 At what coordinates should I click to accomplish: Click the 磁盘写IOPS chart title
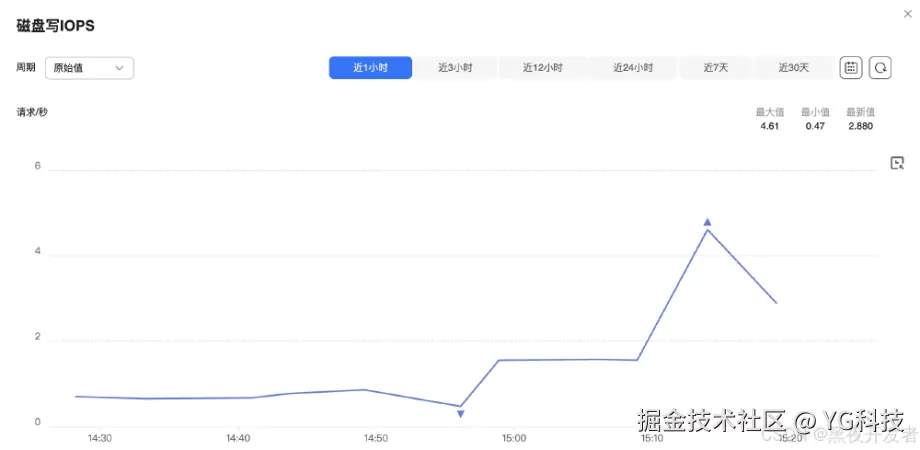55,25
